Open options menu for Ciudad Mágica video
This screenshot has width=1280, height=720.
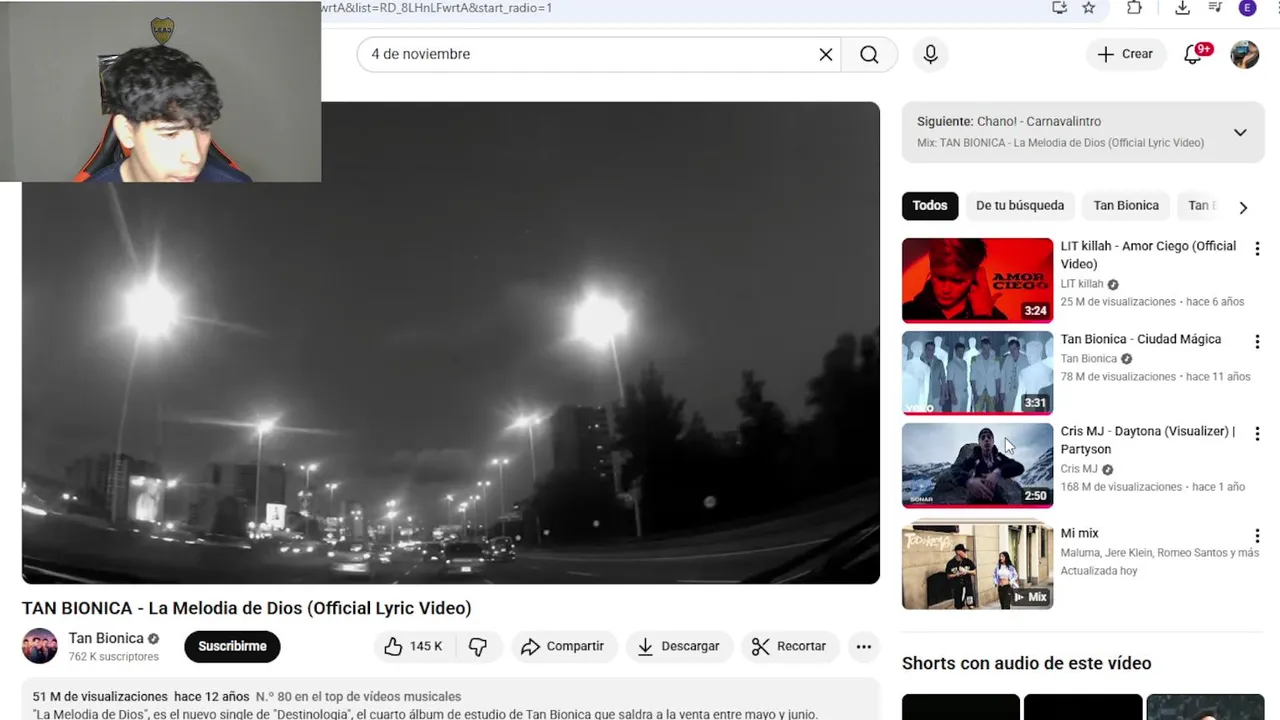tap(1257, 341)
